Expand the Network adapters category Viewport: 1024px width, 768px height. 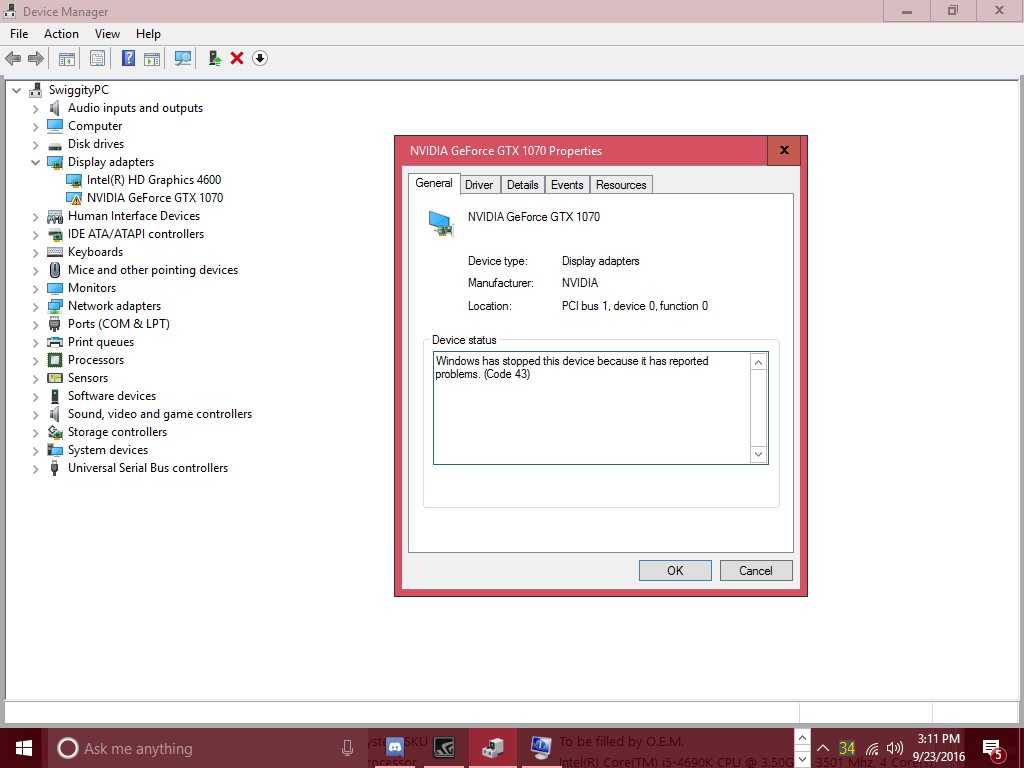pyautogui.click(x=36, y=306)
